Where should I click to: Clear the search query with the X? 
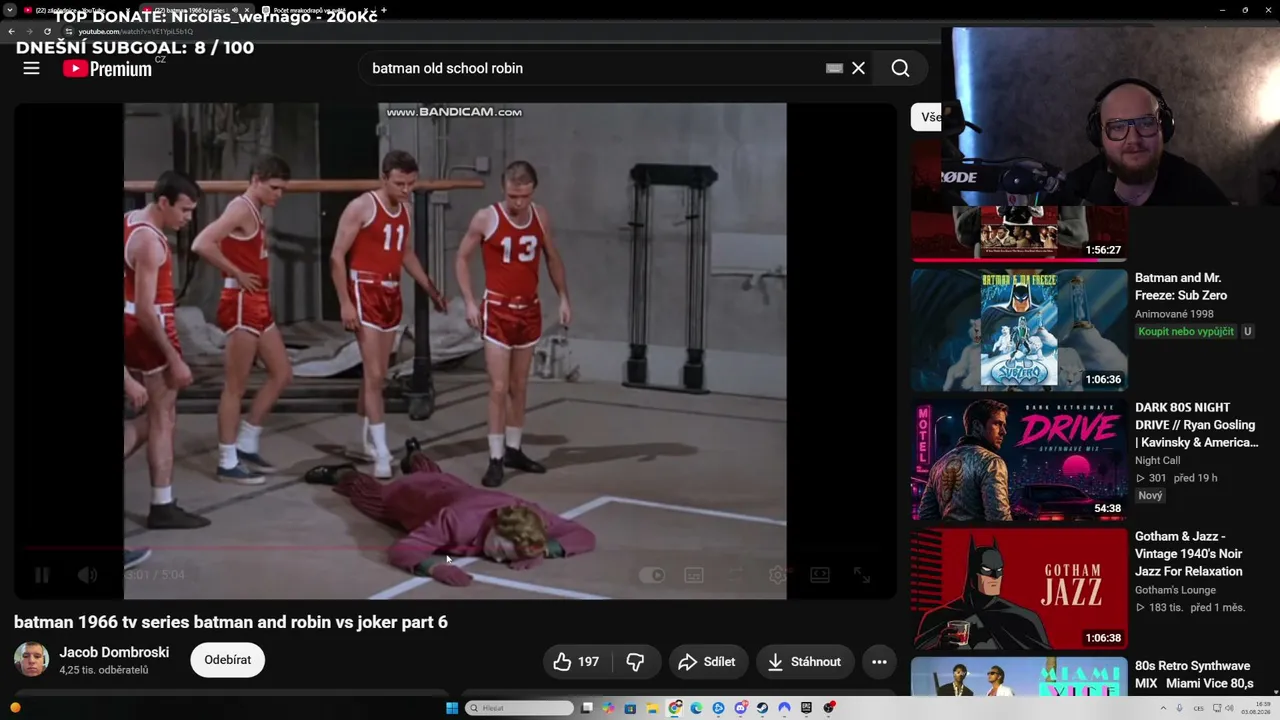click(858, 68)
